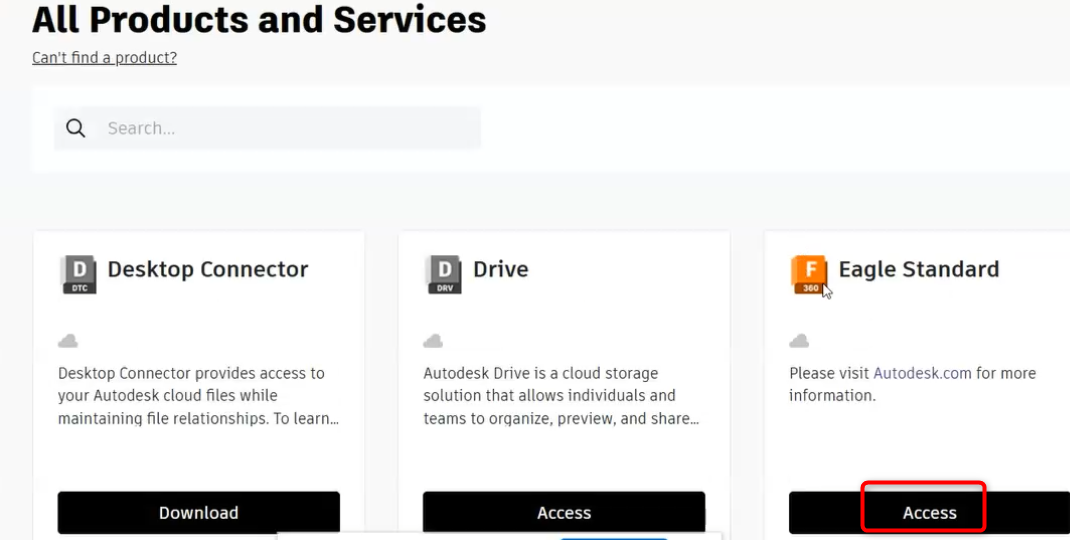Click the Autodesk Drive description text
1070x540 pixels.
tap(560, 396)
